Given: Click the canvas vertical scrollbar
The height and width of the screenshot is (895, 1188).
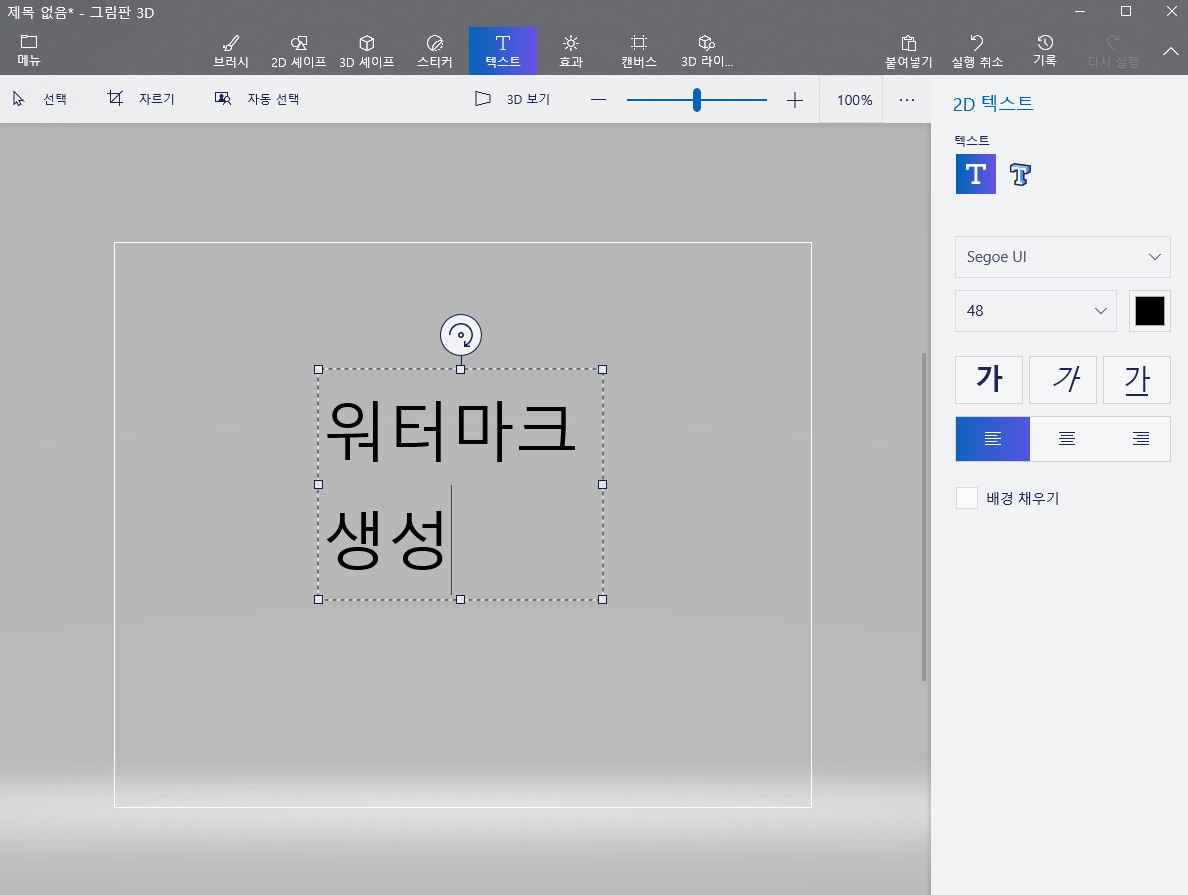Looking at the screenshot, I should 924,516.
